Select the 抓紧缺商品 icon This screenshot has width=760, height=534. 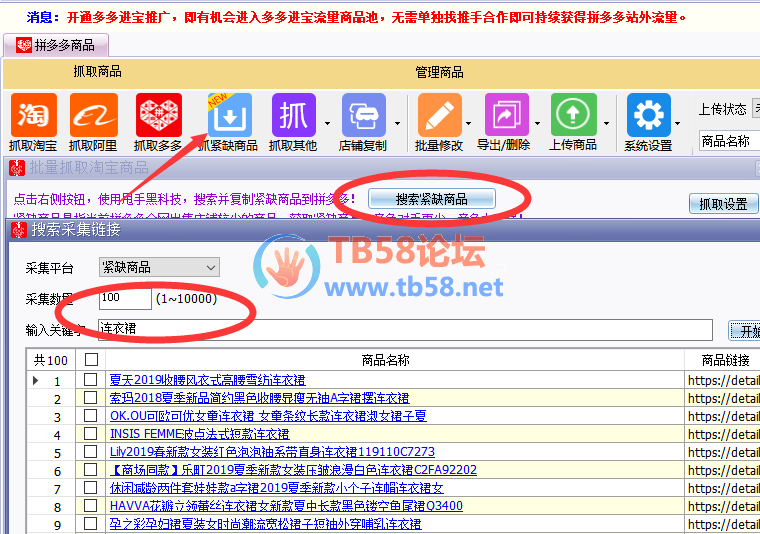coord(228,115)
